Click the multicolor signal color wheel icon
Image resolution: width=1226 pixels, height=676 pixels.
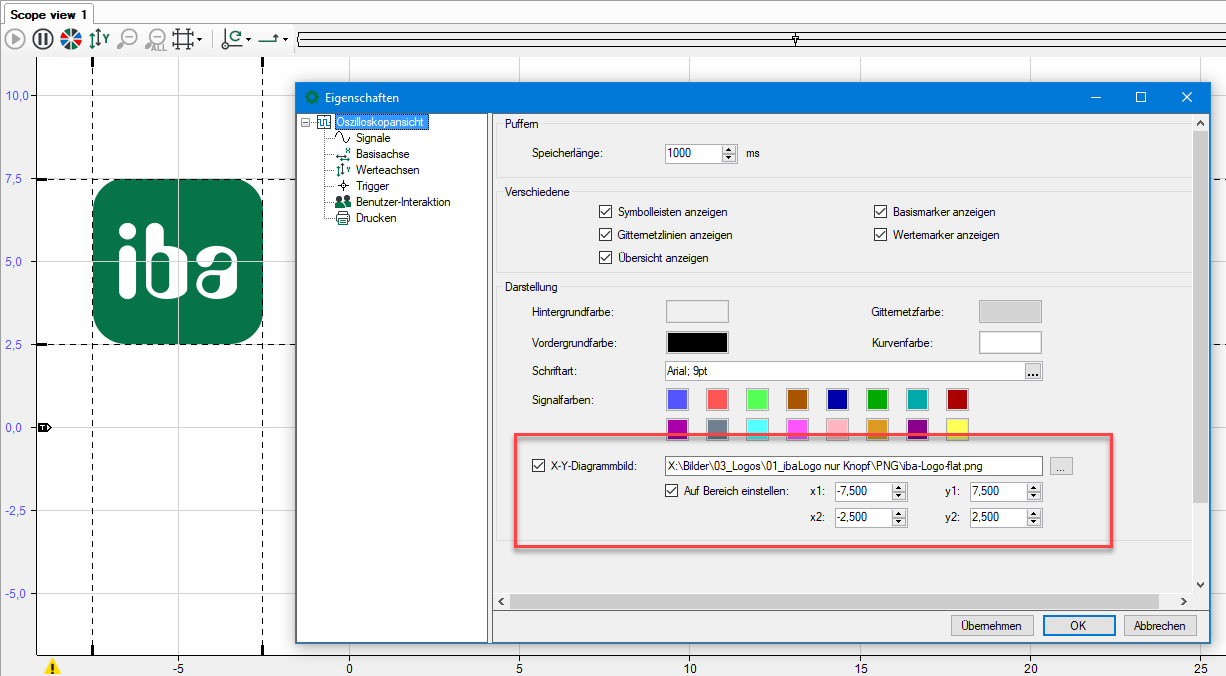point(70,39)
